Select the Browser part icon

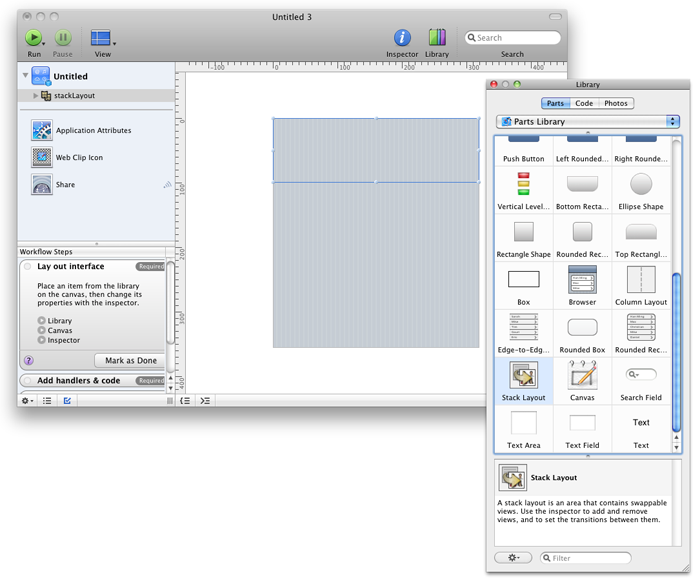point(582,281)
